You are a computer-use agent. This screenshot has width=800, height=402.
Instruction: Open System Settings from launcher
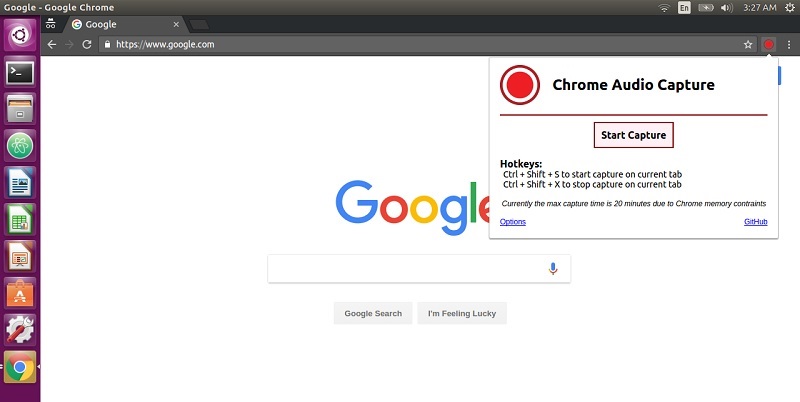pyautogui.click(x=20, y=330)
